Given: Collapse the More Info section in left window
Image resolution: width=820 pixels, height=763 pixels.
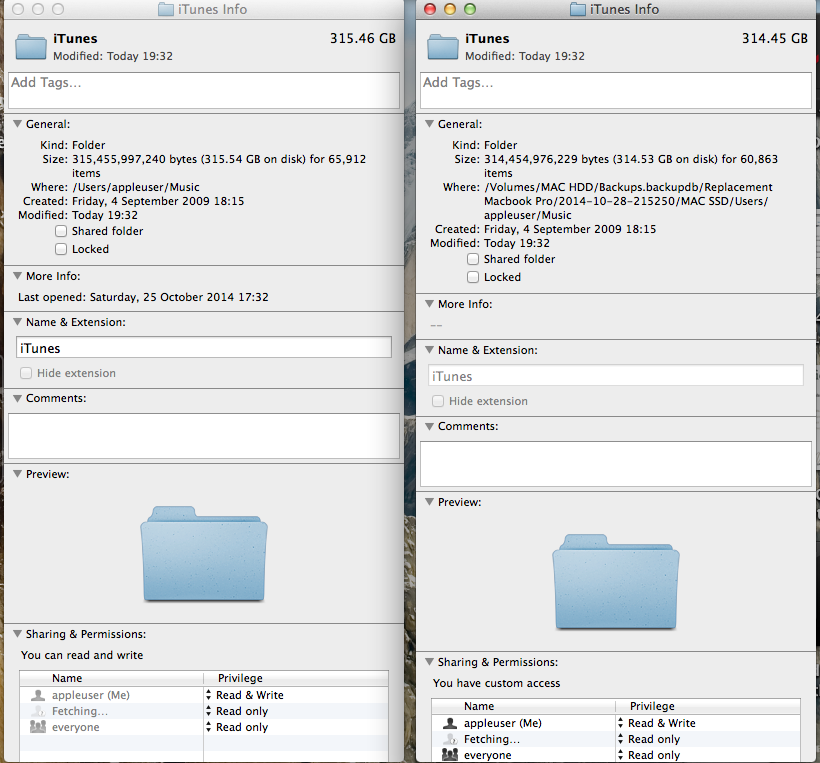Looking at the screenshot, I should point(17,276).
